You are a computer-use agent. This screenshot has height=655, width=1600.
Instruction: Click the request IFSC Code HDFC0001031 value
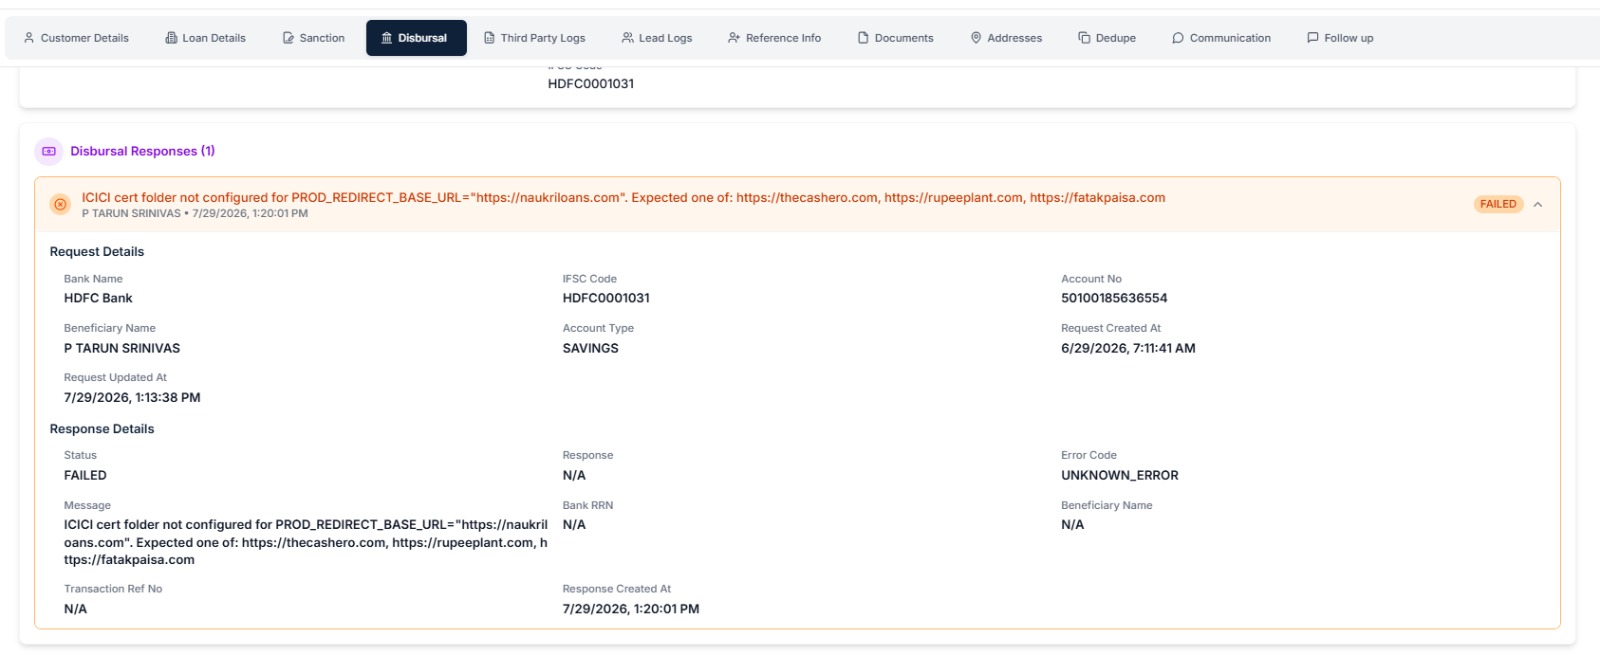click(606, 298)
